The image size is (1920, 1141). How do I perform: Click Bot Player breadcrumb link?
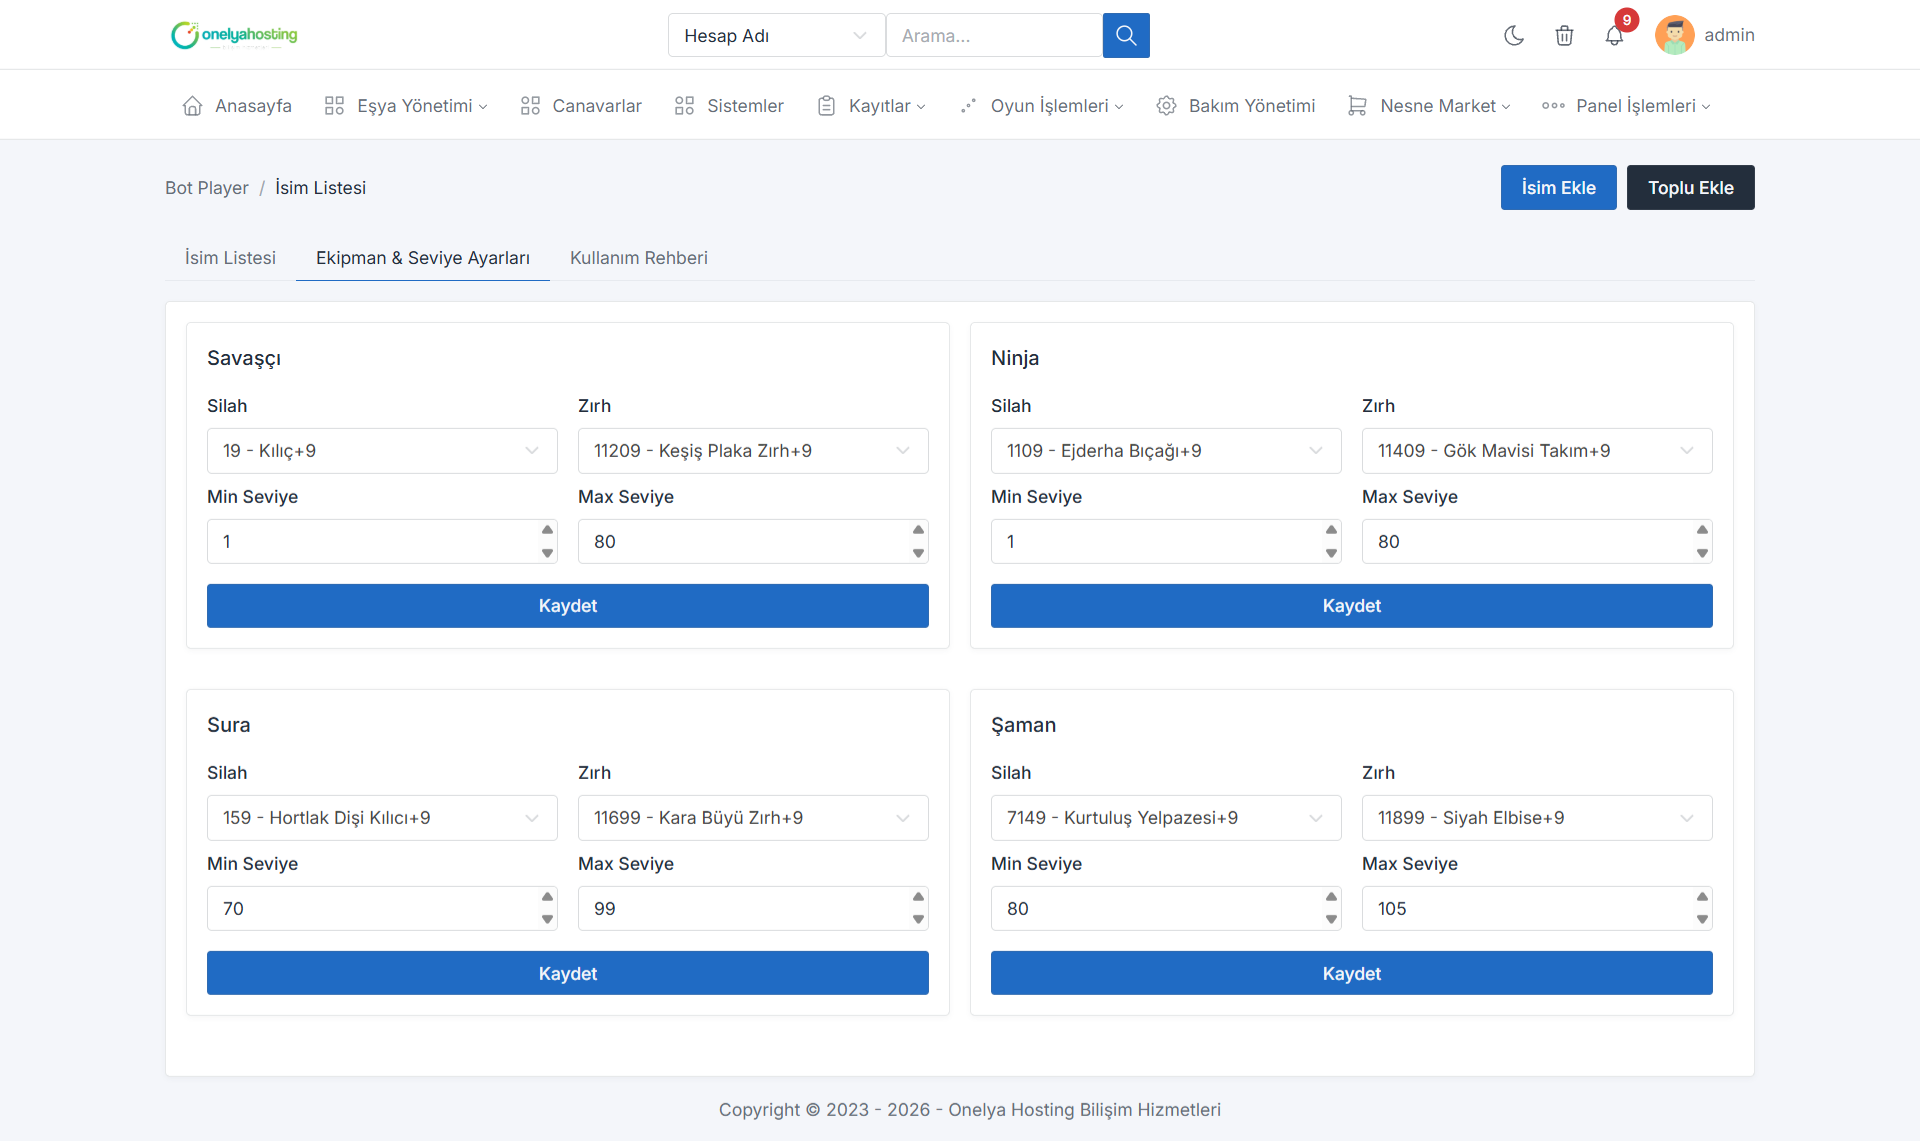207,188
